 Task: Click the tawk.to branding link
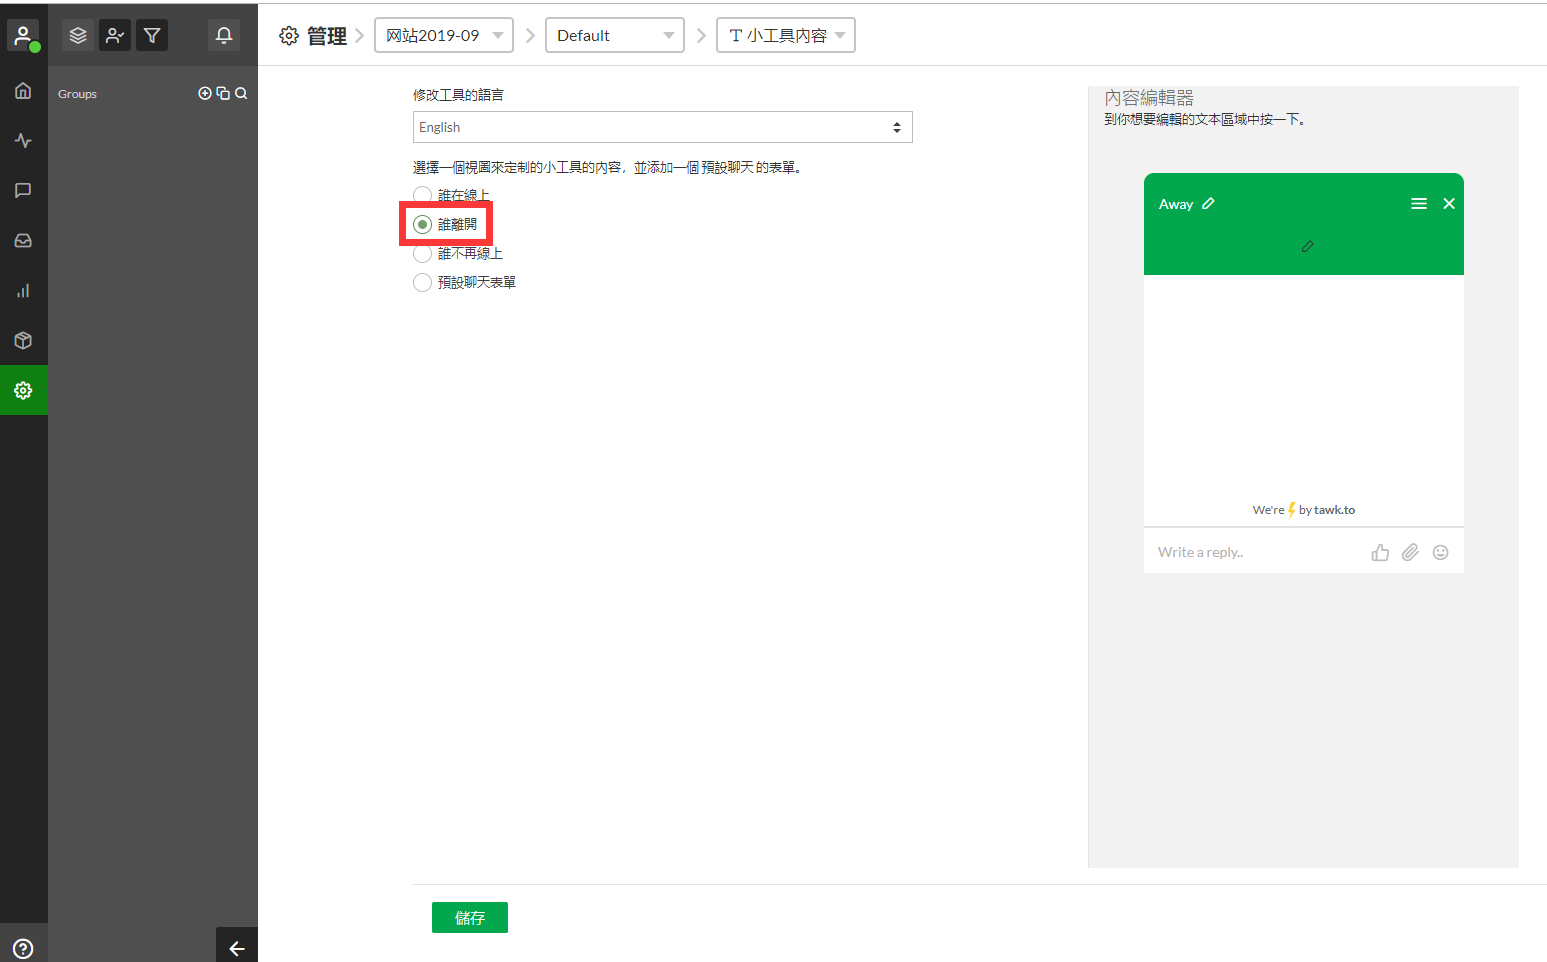[1334, 510]
